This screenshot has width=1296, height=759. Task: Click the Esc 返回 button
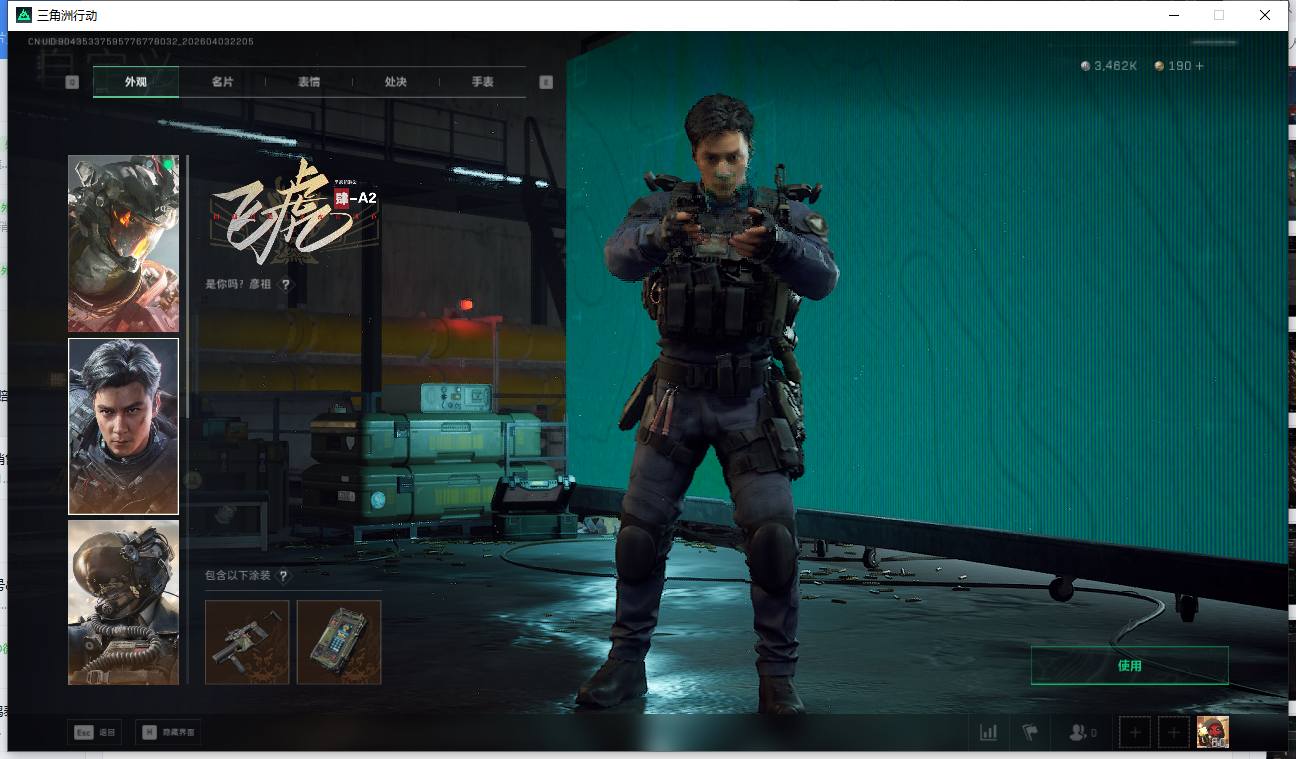tap(96, 733)
